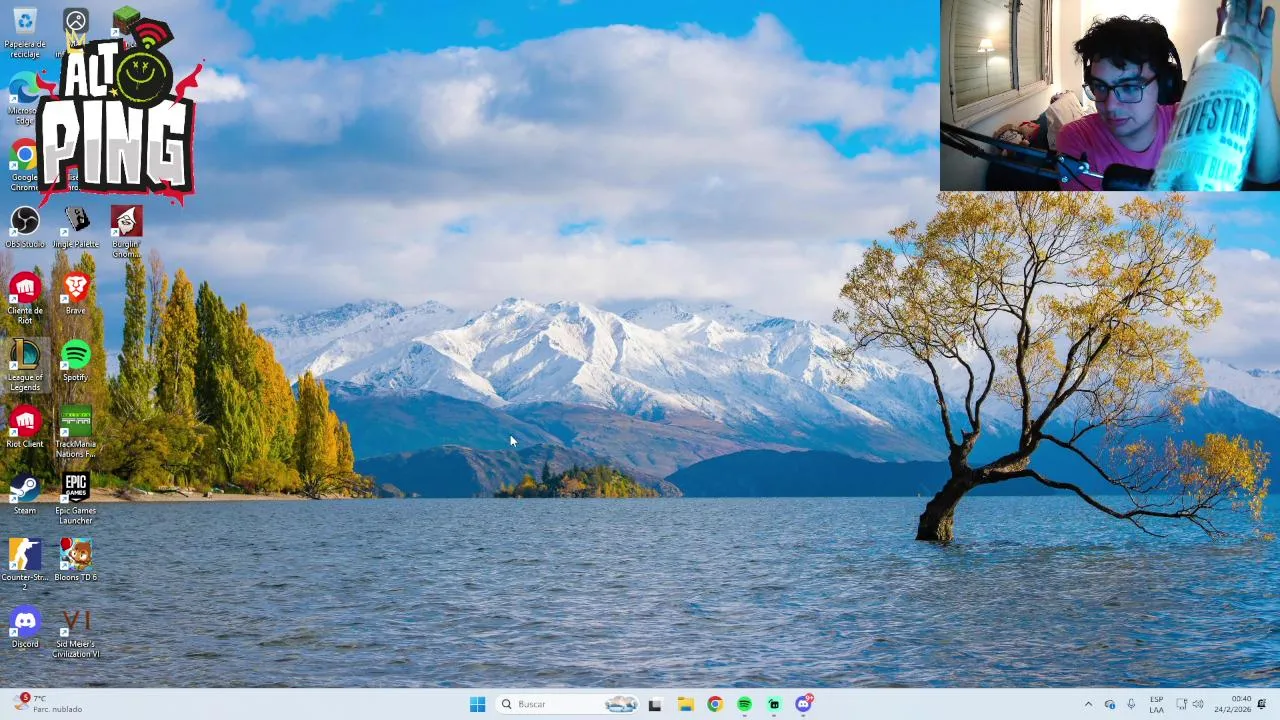Open the ESP LAA language switcher
The height and width of the screenshot is (720, 1280).
1156,704
